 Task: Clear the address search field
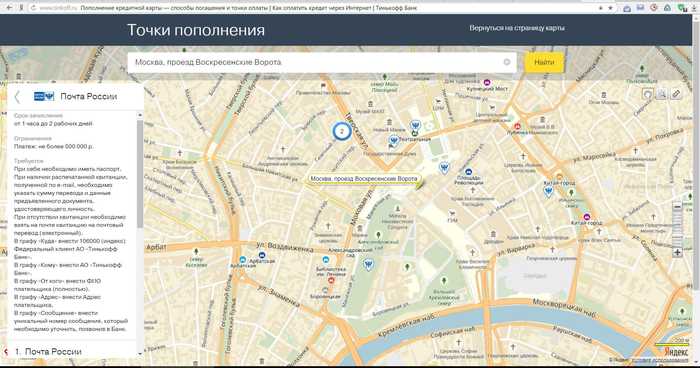[x=507, y=62]
